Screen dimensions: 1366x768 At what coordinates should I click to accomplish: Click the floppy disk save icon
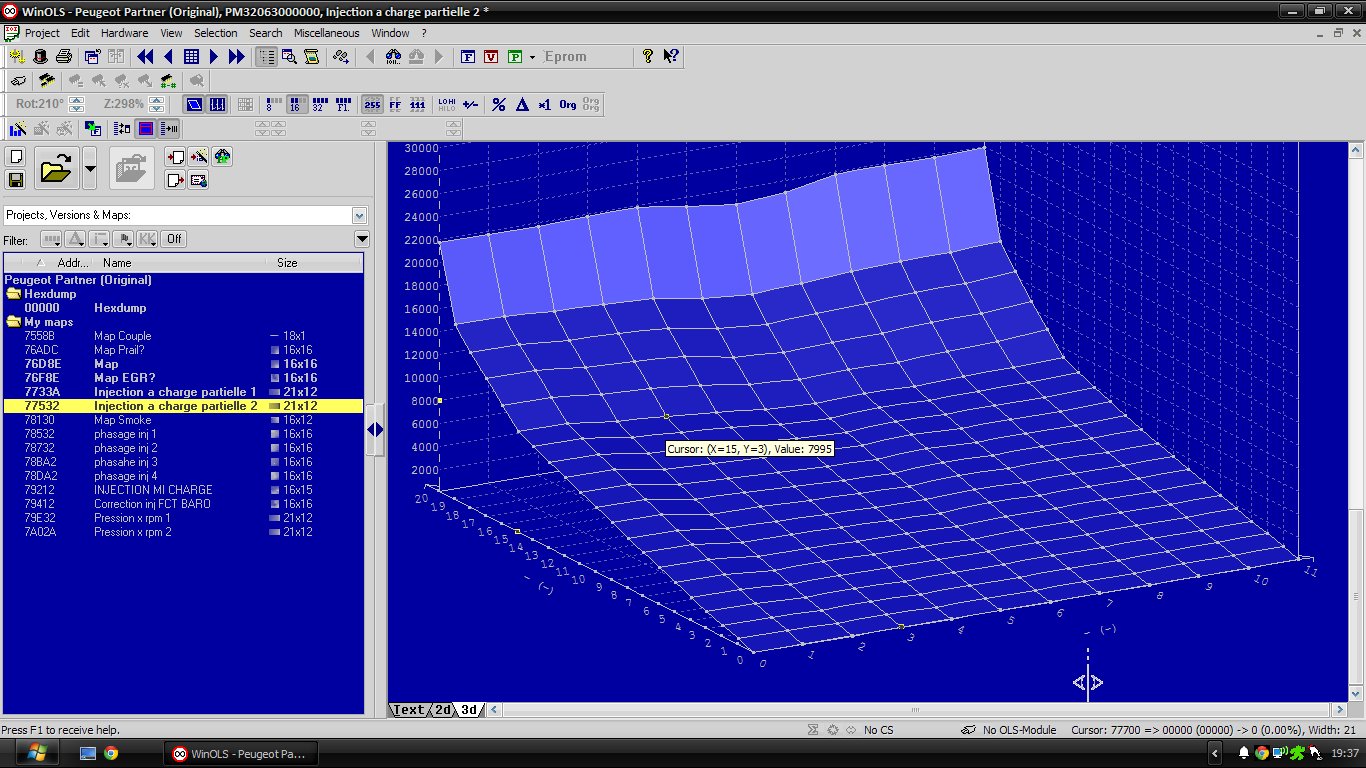pos(16,180)
